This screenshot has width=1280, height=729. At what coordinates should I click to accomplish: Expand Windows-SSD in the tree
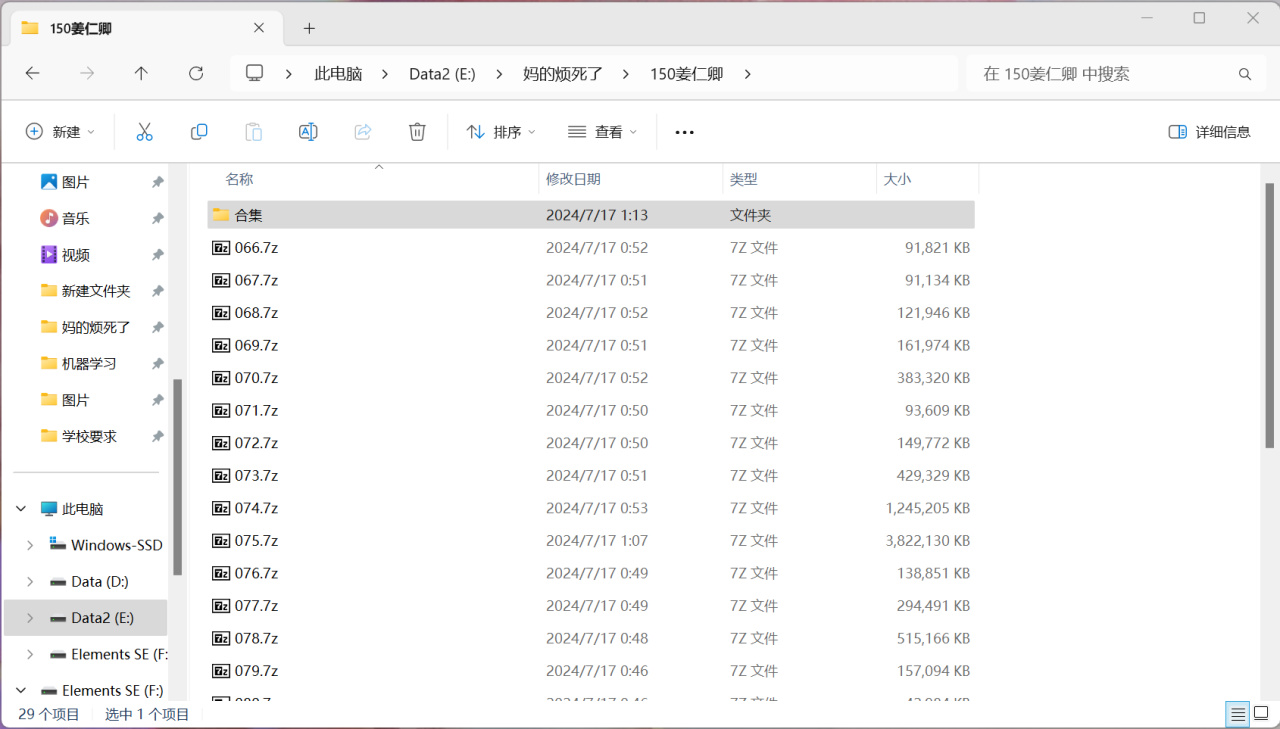pyautogui.click(x=30, y=545)
